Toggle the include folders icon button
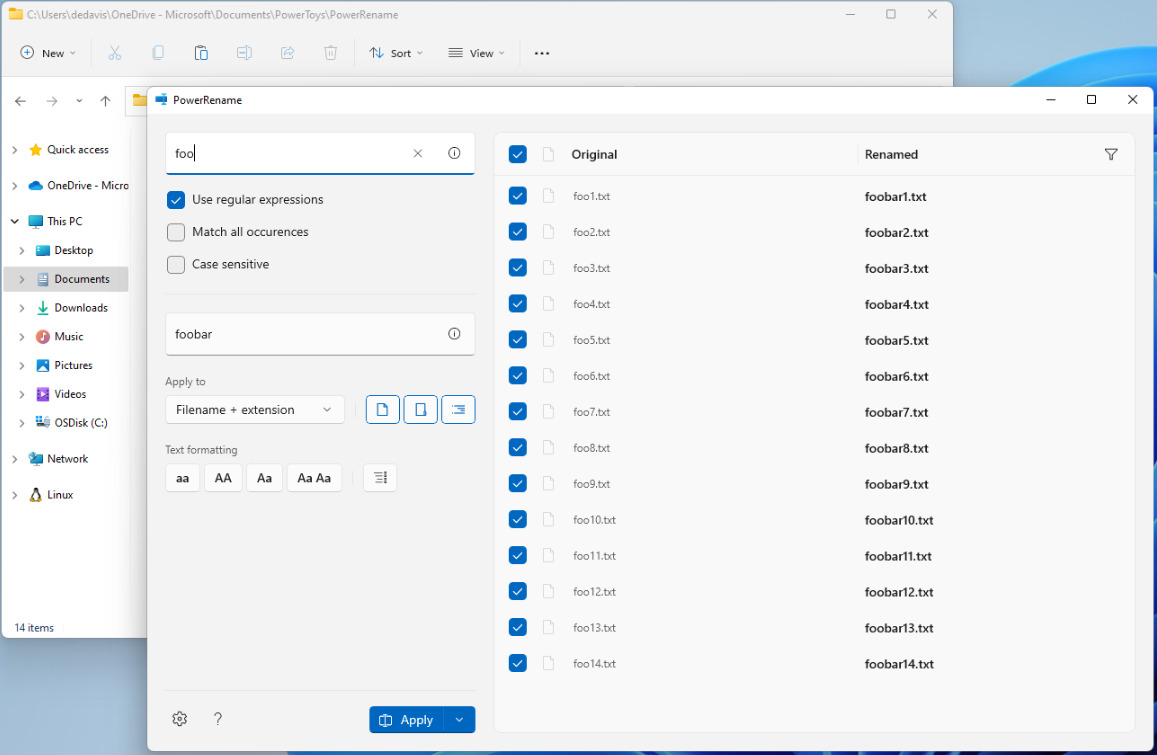Image resolution: width=1157 pixels, height=755 pixels. click(x=421, y=410)
